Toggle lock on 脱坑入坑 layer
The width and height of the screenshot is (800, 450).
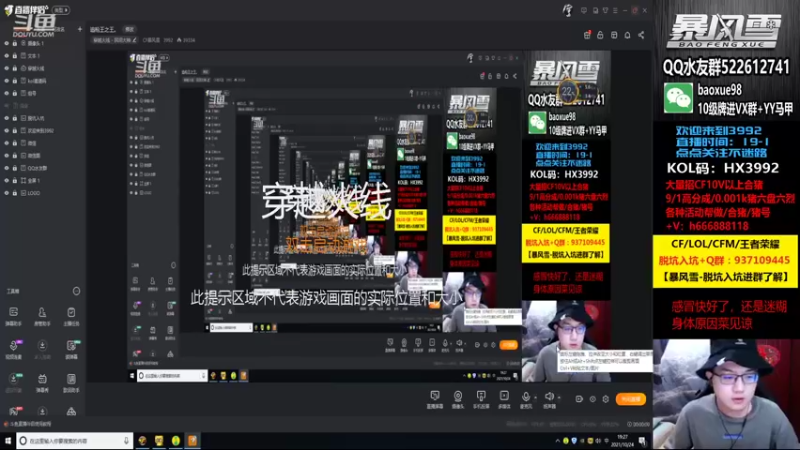pos(15,118)
